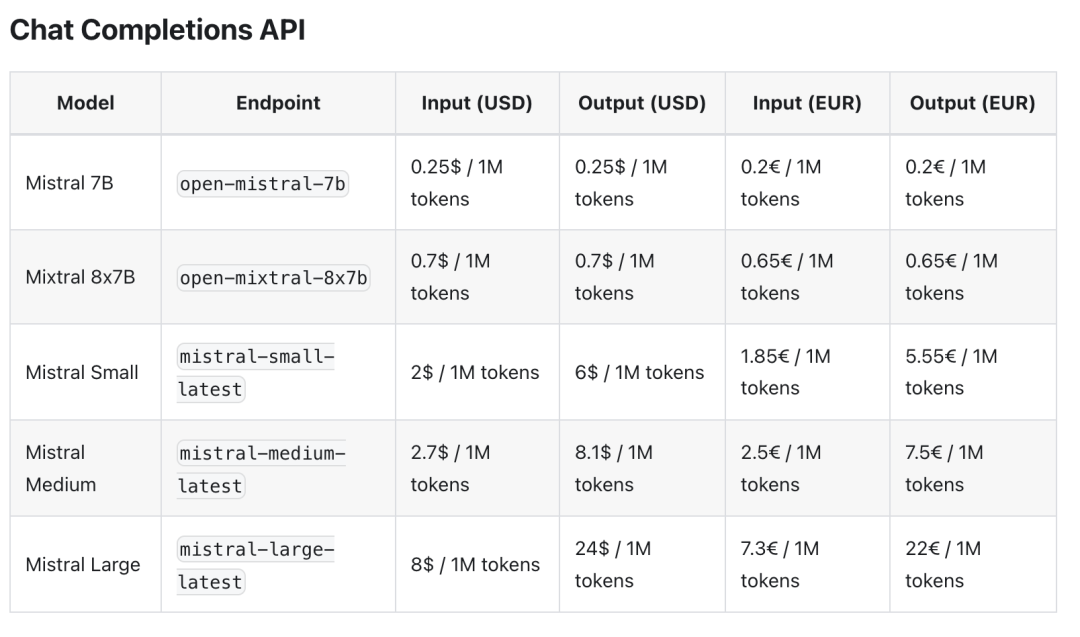Click the Mistral Large model name
The image size is (1080, 637).
[x=83, y=564]
